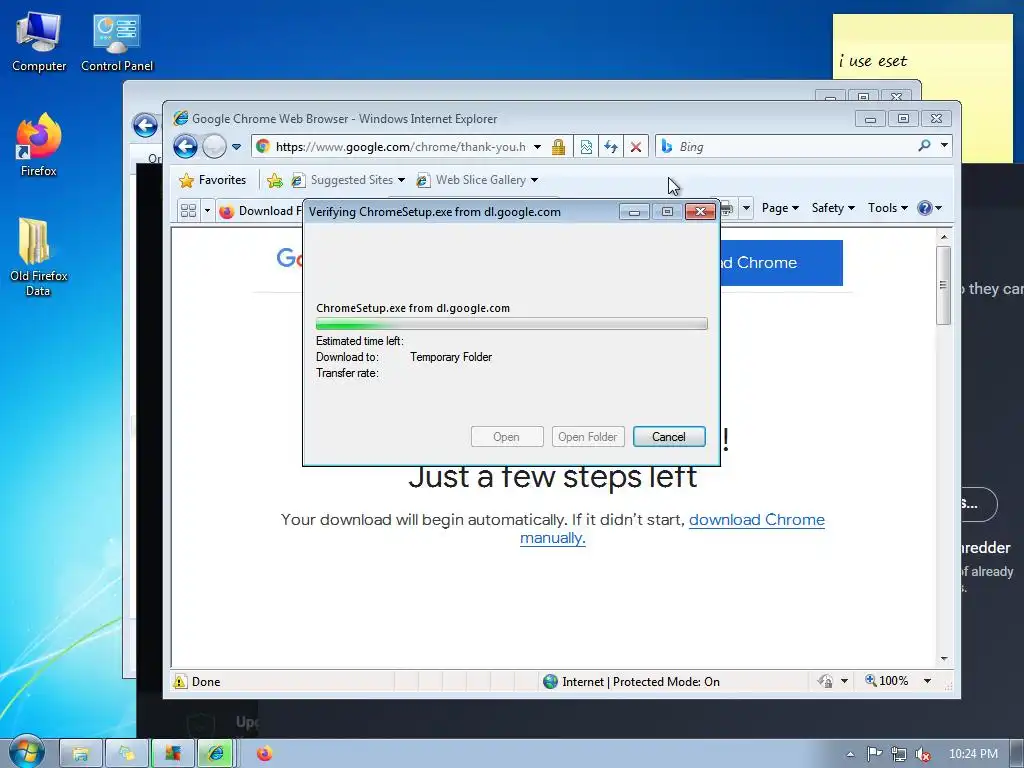Click back arrow in the background window

point(145,125)
